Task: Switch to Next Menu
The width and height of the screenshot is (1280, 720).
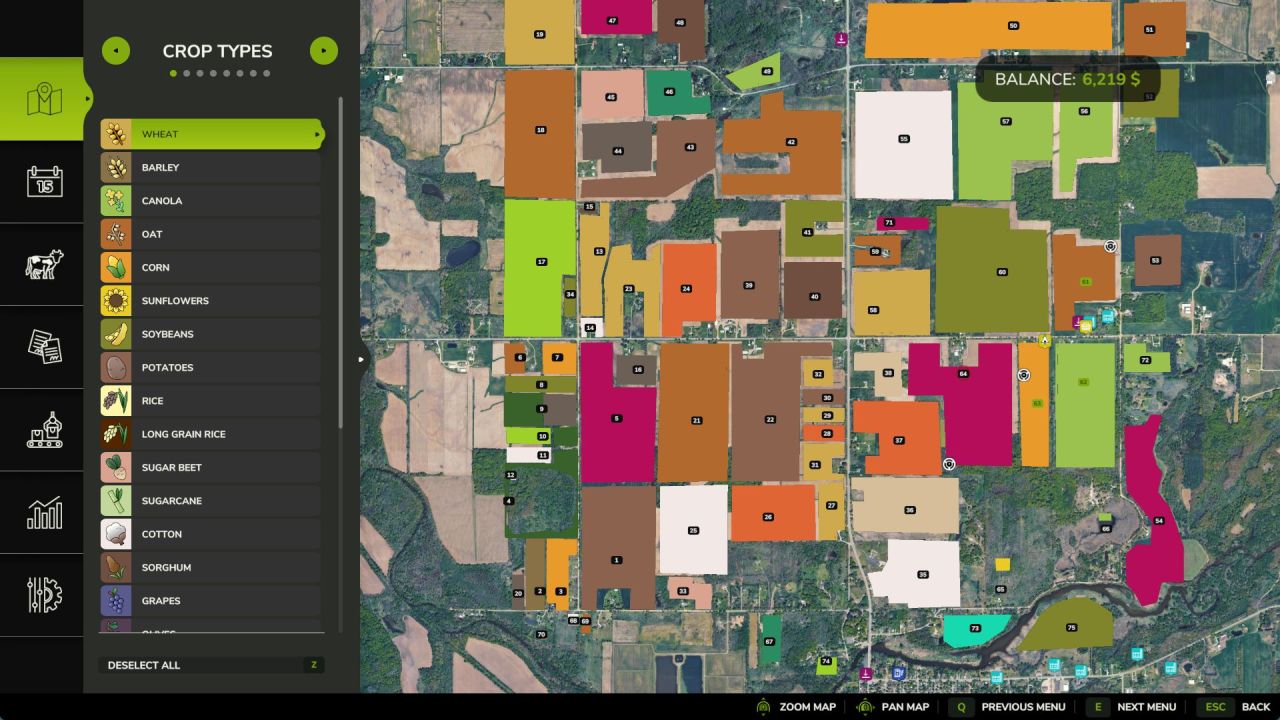Action: click(1146, 707)
